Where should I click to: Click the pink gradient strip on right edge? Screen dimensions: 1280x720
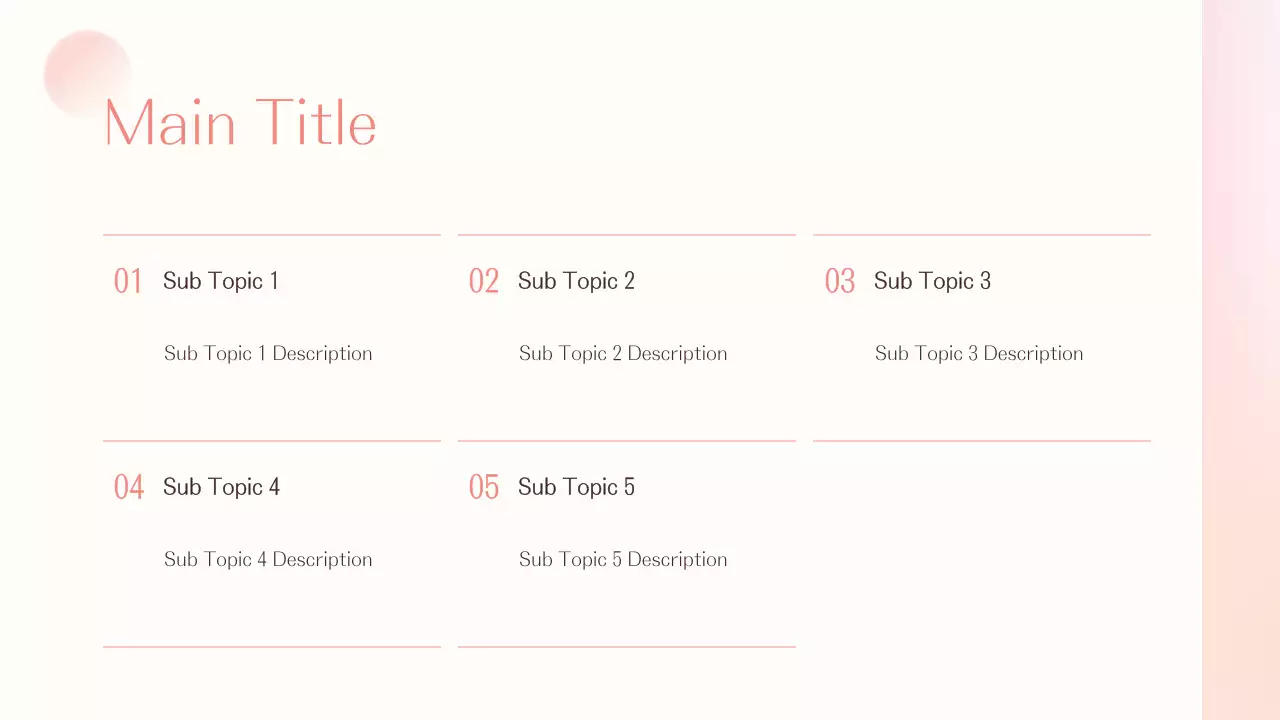tap(1241, 360)
